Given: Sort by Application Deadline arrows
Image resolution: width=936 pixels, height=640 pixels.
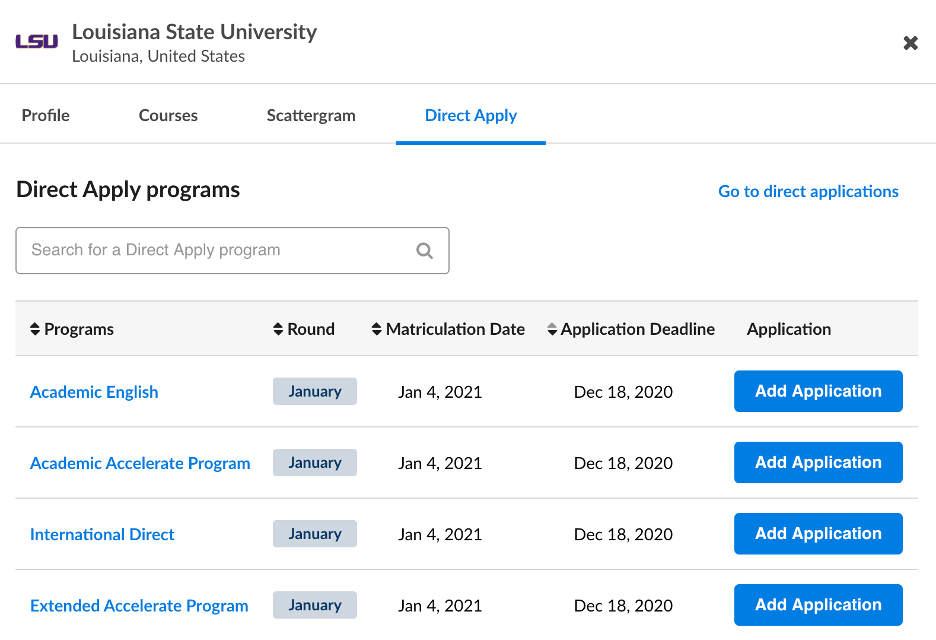Looking at the screenshot, I should pyautogui.click(x=552, y=329).
